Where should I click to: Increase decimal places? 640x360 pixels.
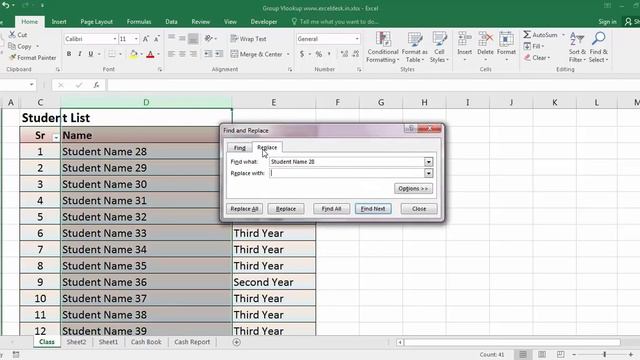[x=344, y=54]
